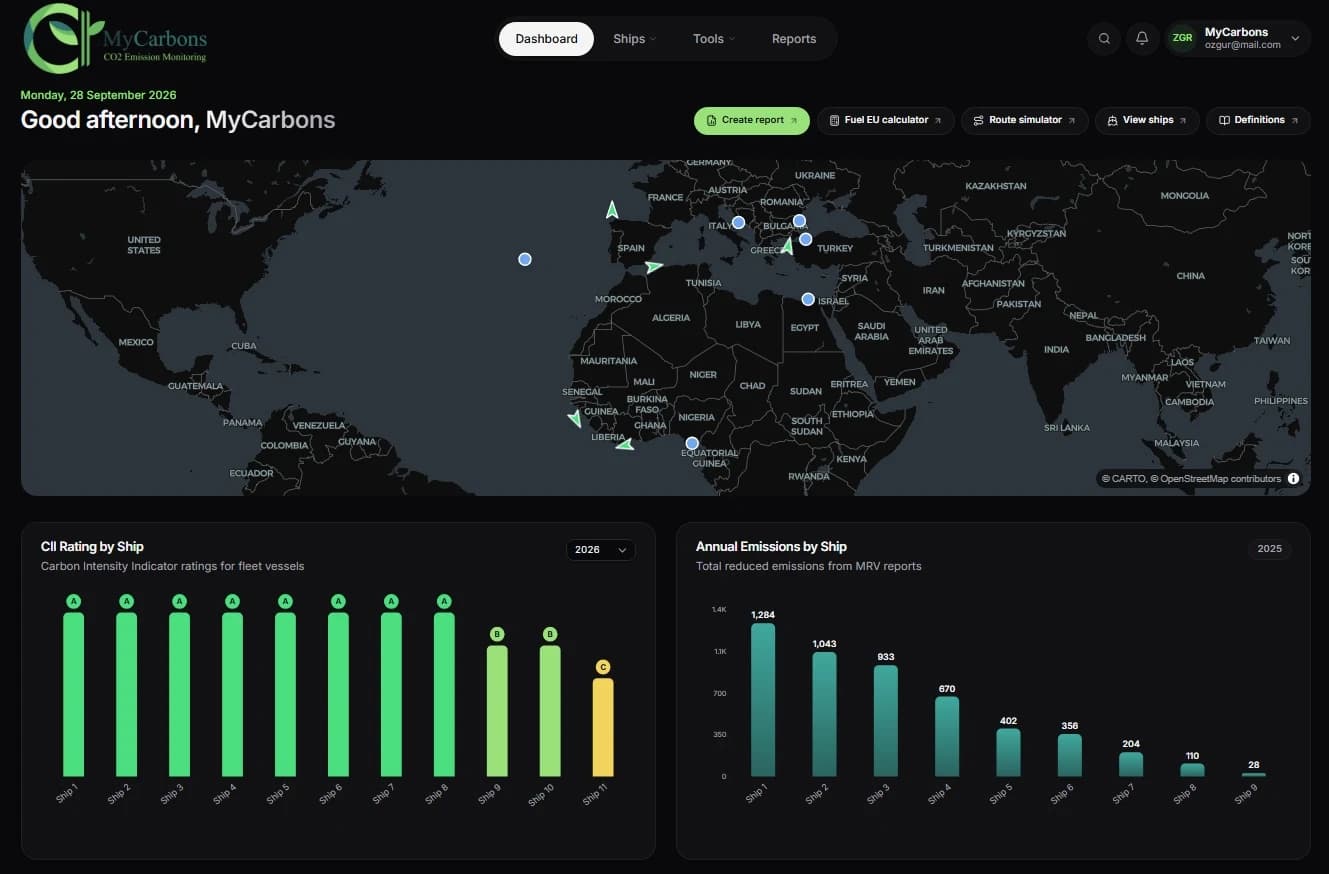1329x874 pixels.
Task: Select the ship arrow near Liberia
Action: pos(625,445)
